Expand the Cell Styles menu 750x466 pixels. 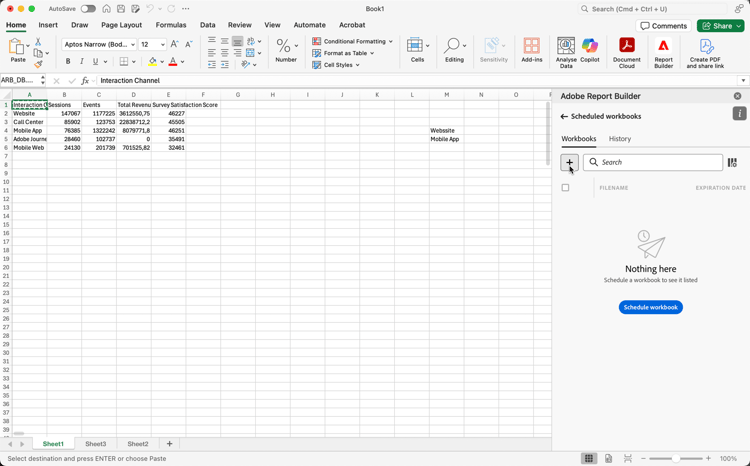coord(336,65)
